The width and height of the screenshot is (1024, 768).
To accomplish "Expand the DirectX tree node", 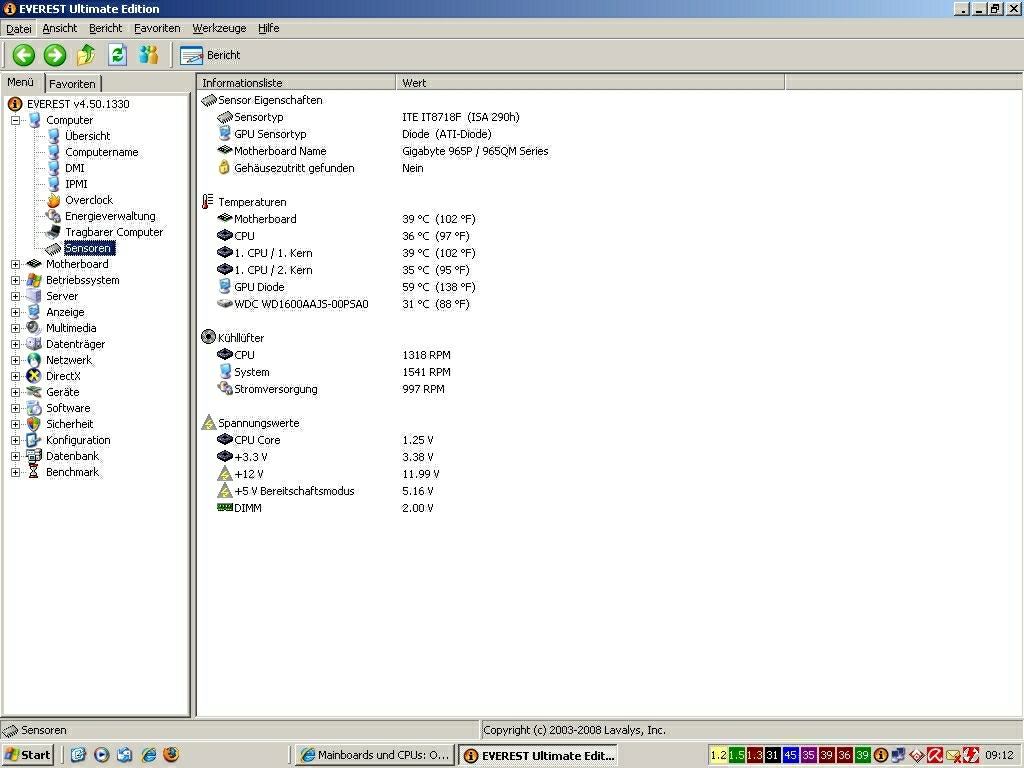I will [x=15, y=376].
